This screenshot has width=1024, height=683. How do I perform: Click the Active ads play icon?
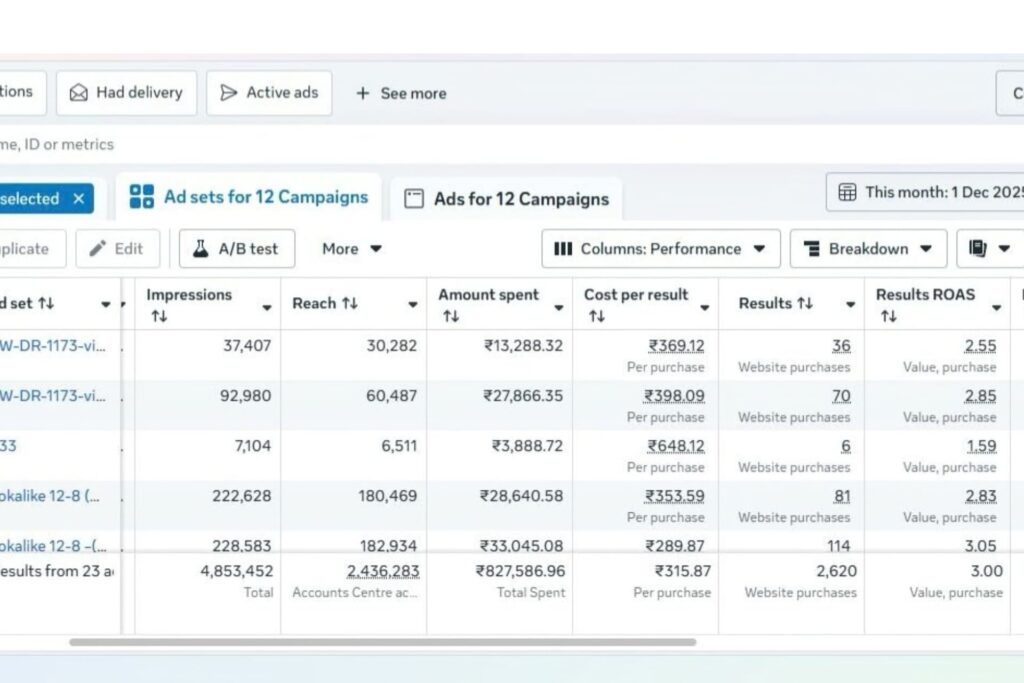[227, 92]
